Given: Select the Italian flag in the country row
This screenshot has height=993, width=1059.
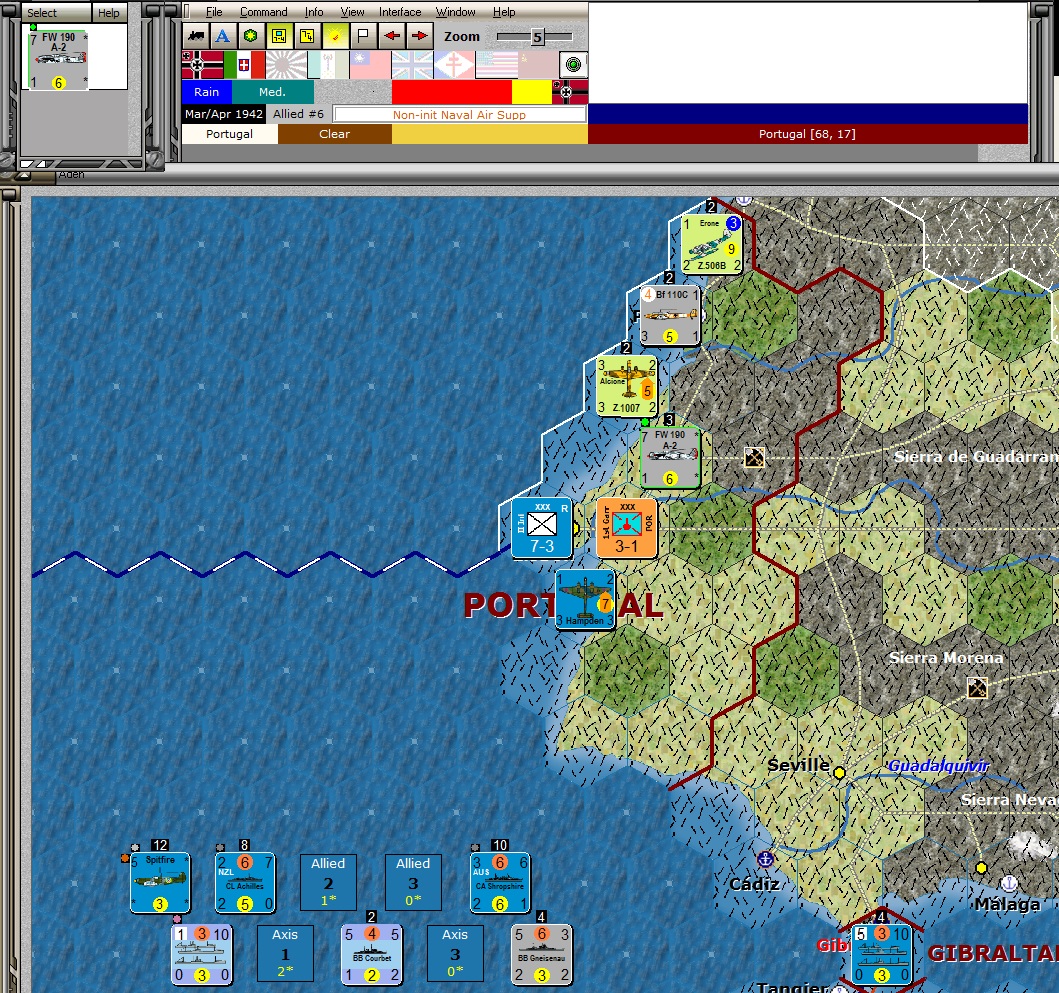Looking at the screenshot, I should point(244,65).
